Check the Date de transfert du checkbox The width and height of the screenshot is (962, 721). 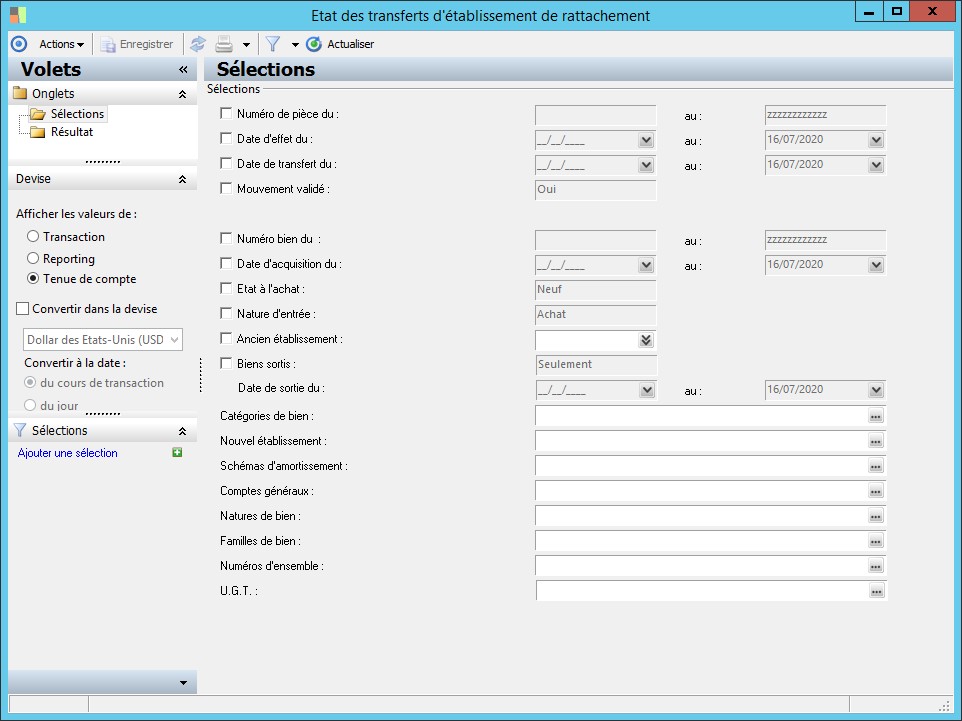226,163
